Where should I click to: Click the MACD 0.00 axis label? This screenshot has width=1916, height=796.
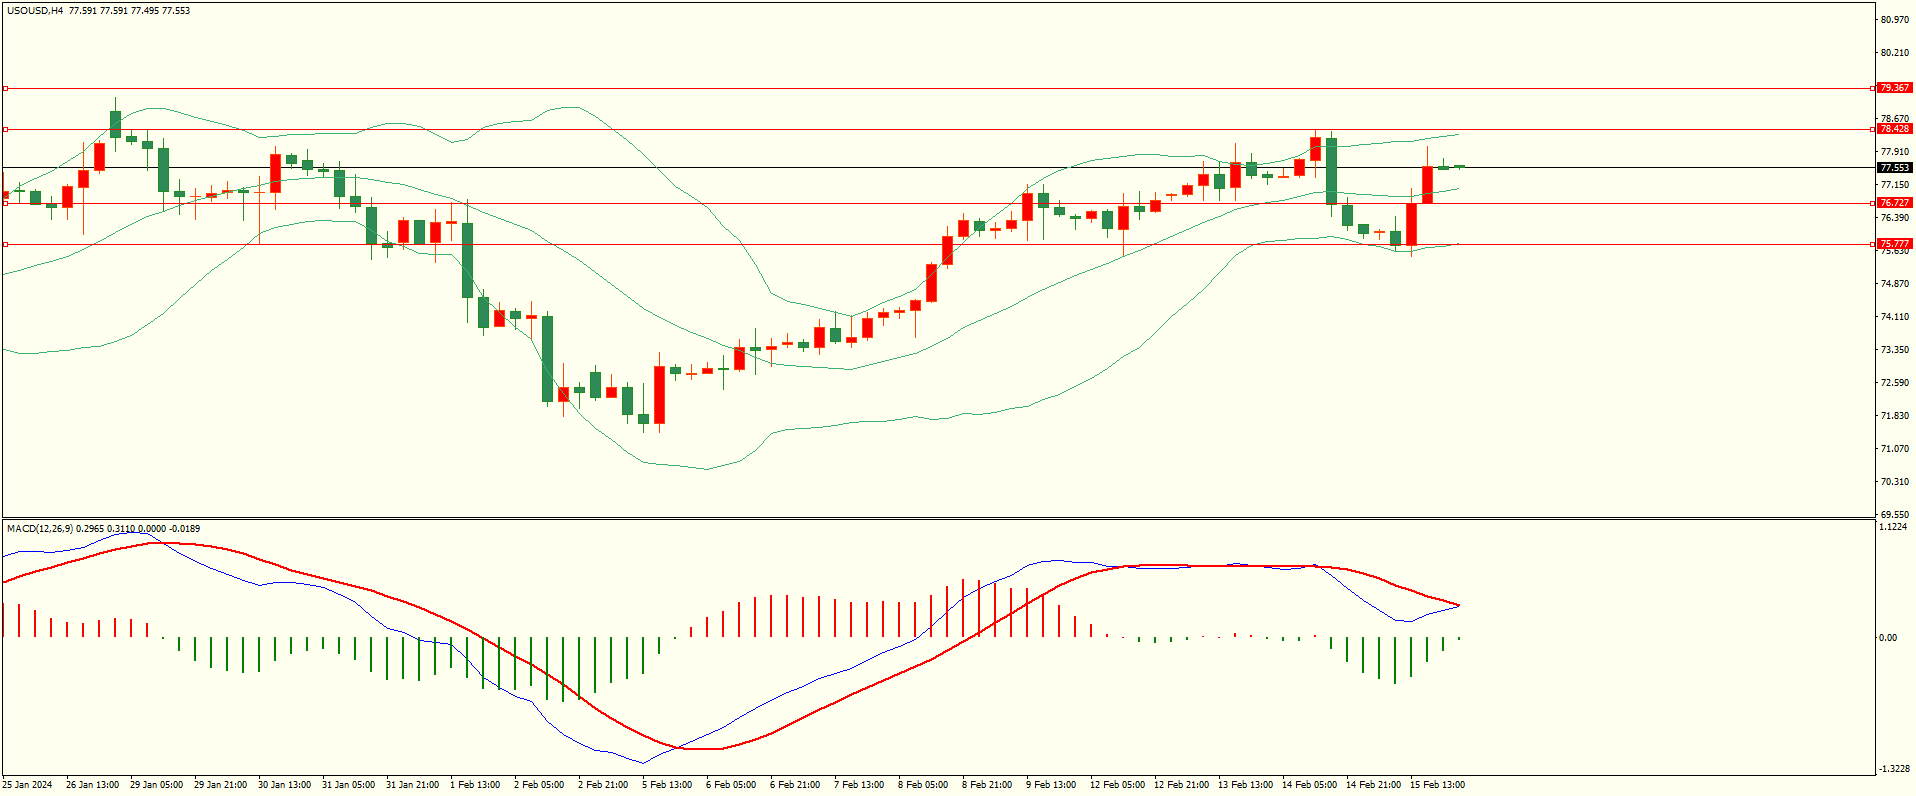pyautogui.click(x=1888, y=638)
